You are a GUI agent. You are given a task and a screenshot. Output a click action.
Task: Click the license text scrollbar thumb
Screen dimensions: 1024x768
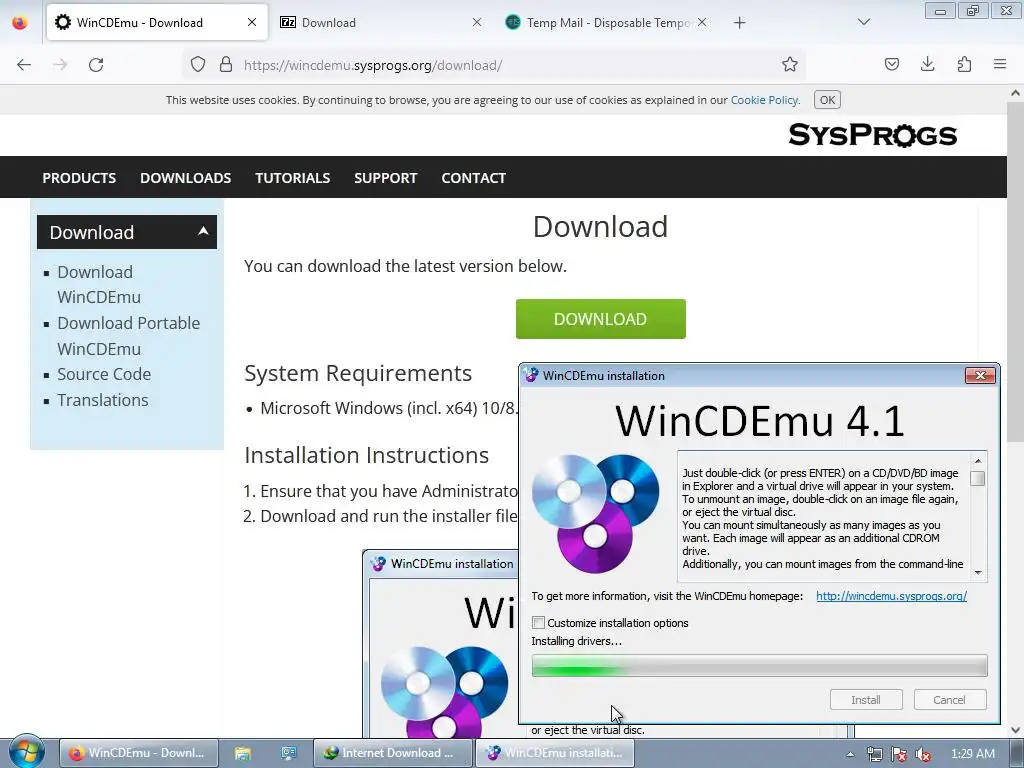click(978, 479)
